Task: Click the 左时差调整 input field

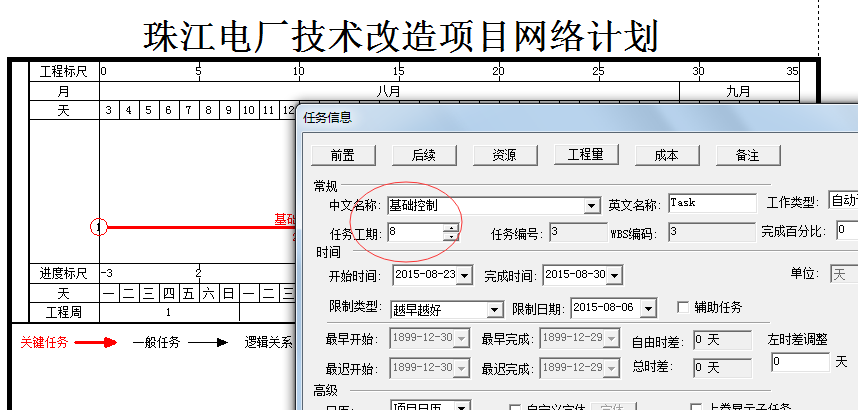Action: 799,361
